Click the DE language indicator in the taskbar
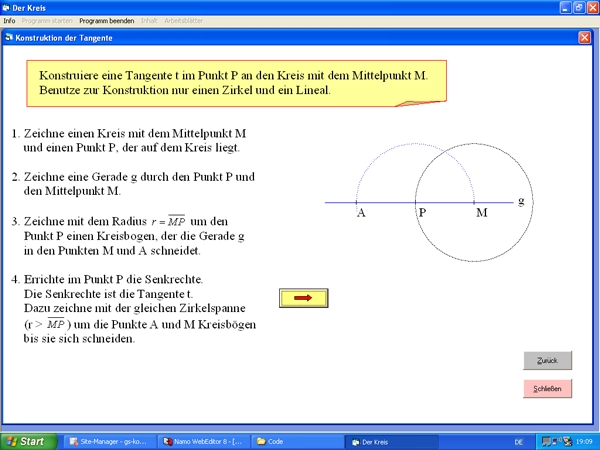 pyautogui.click(x=518, y=441)
